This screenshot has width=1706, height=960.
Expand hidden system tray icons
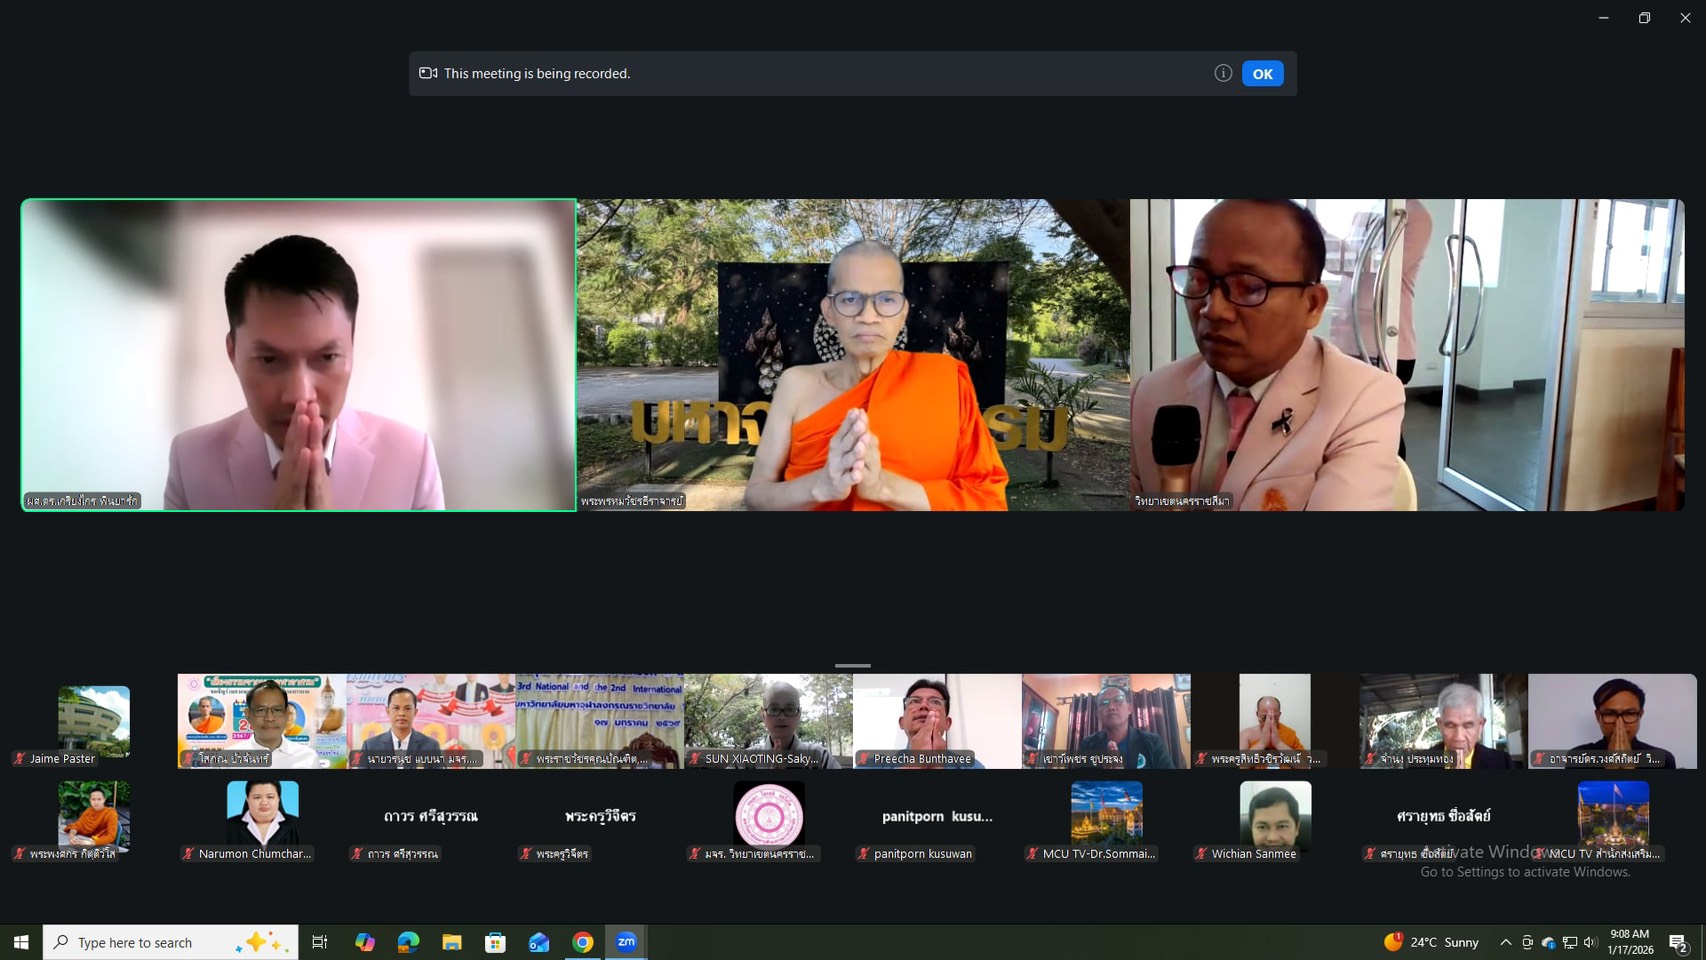tap(1505, 942)
